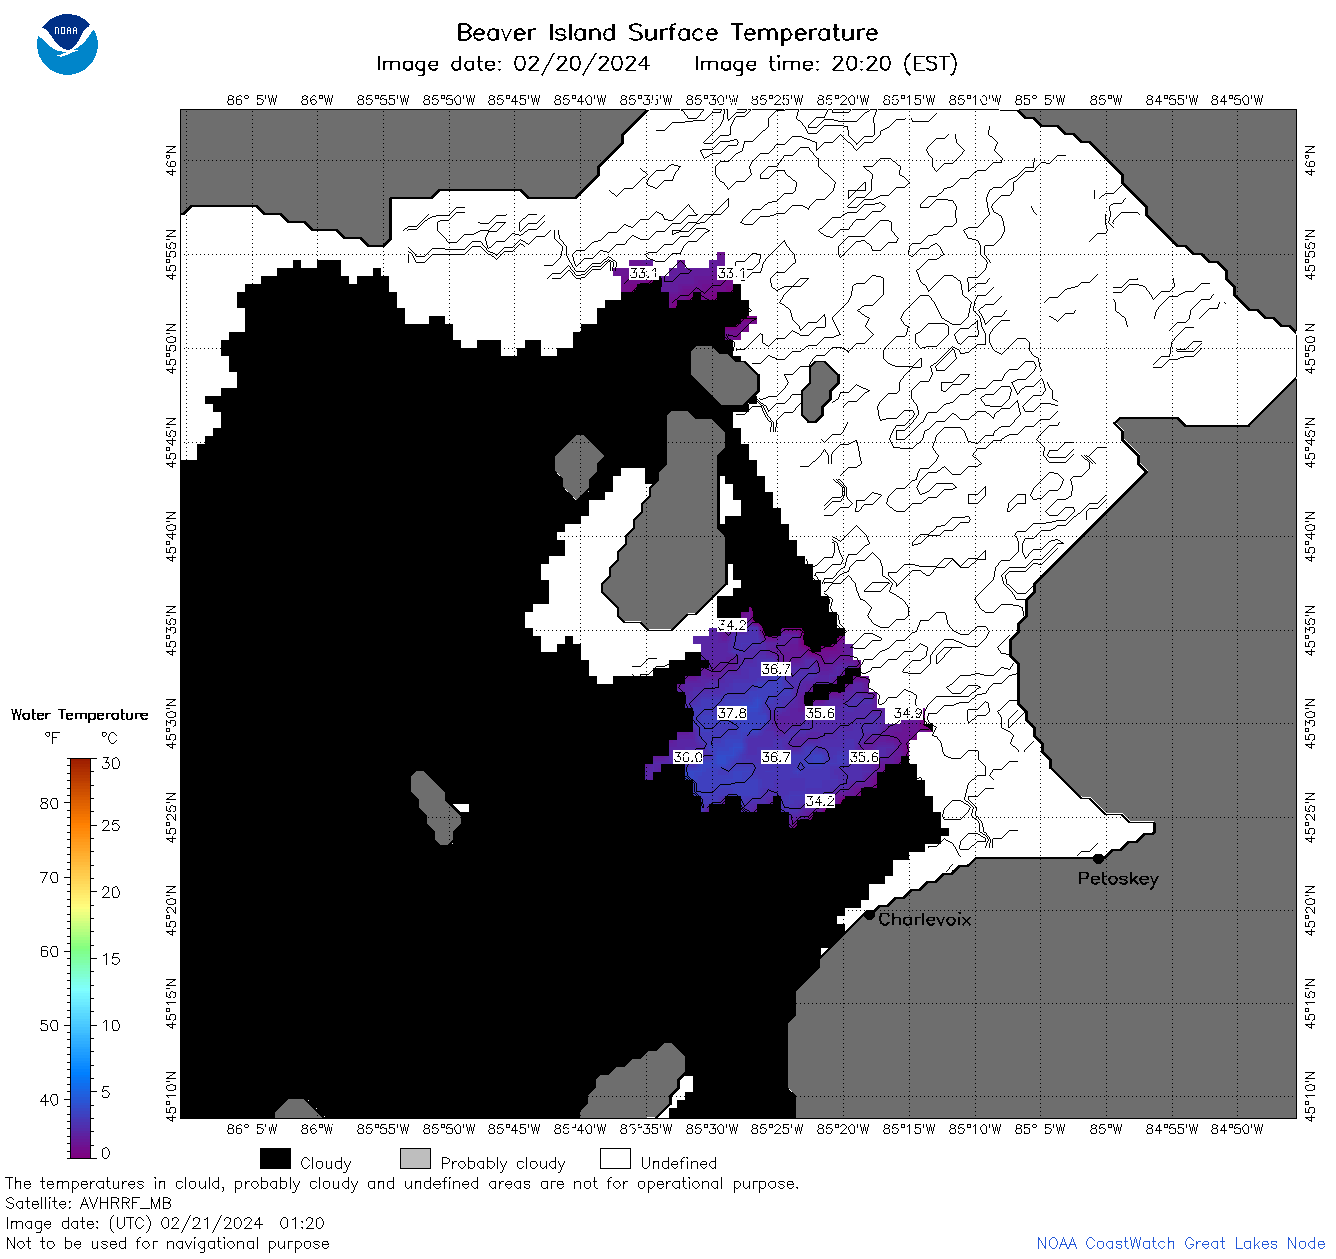Click the Beaver Island Surface Temperature title

coord(667,32)
